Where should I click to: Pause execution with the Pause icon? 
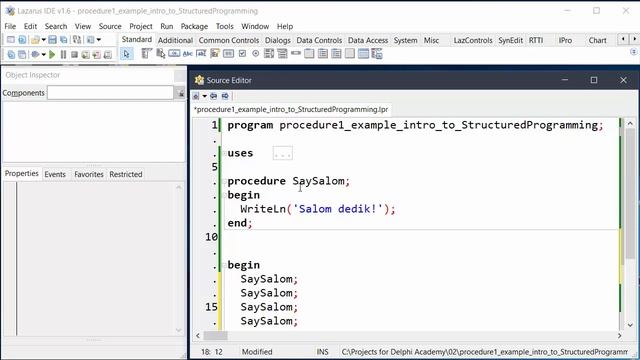[x=63, y=54]
